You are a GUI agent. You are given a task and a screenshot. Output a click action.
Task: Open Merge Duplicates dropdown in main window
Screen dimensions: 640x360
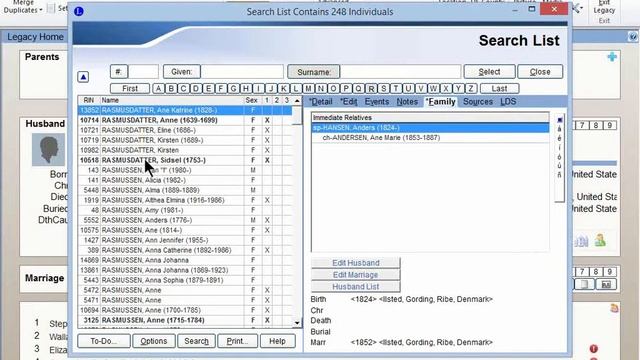pos(23,7)
